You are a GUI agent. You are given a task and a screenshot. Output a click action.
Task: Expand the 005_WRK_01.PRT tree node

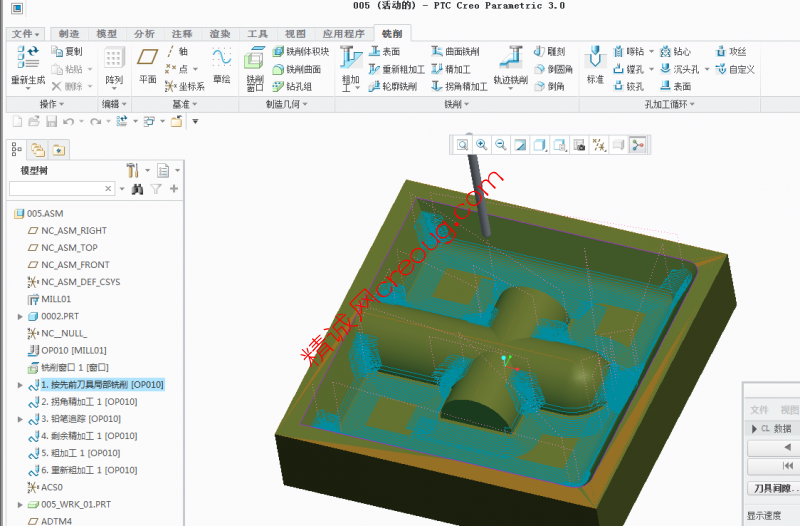point(20,505)
